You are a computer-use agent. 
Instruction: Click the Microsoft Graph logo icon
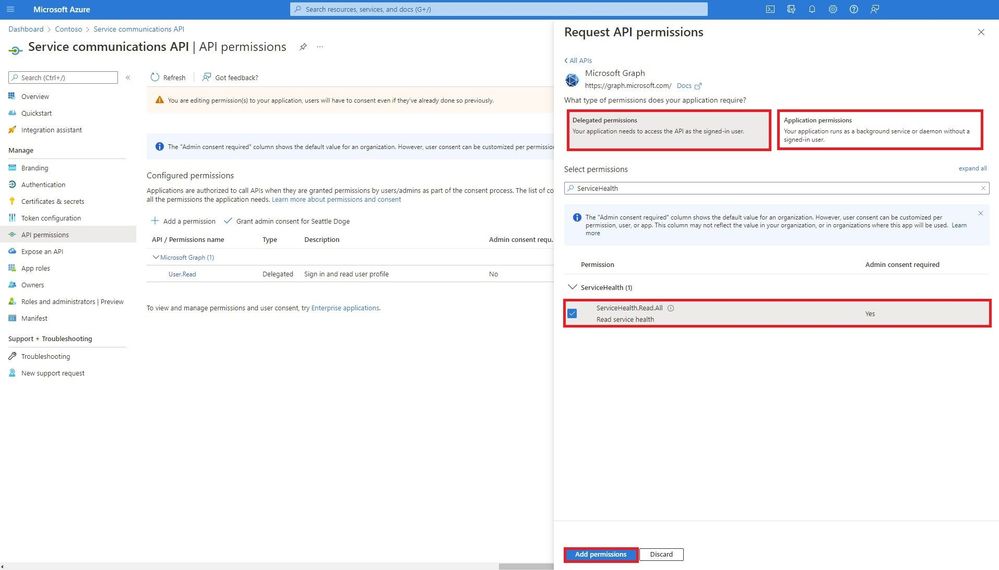(x=572, y=80)
